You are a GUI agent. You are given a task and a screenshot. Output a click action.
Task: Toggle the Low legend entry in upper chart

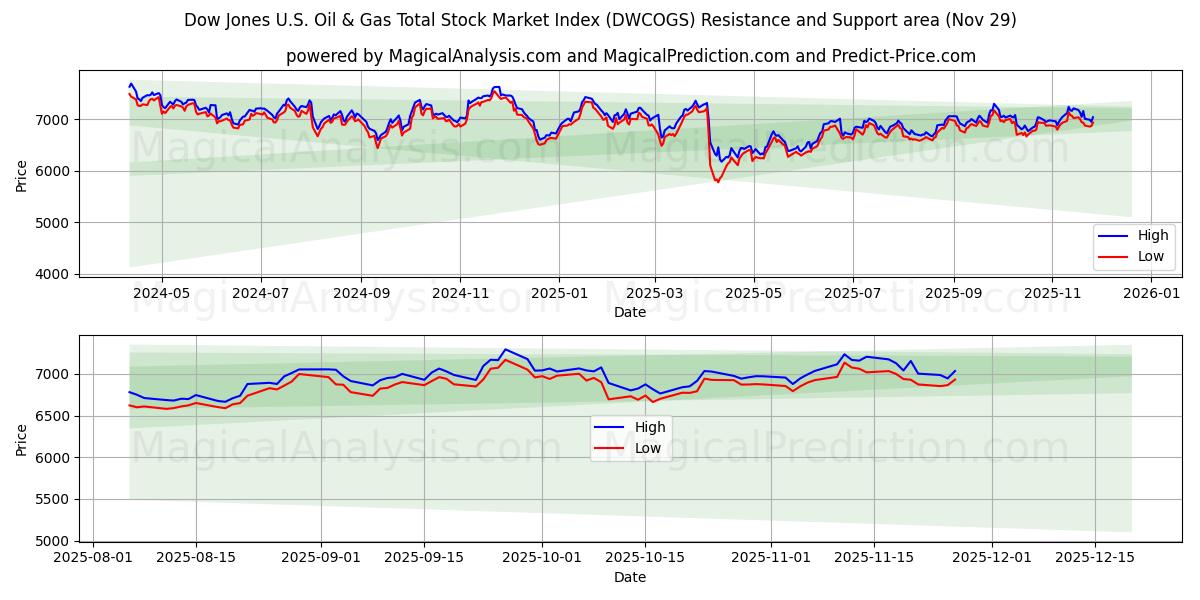click(x=1141, y=256)
